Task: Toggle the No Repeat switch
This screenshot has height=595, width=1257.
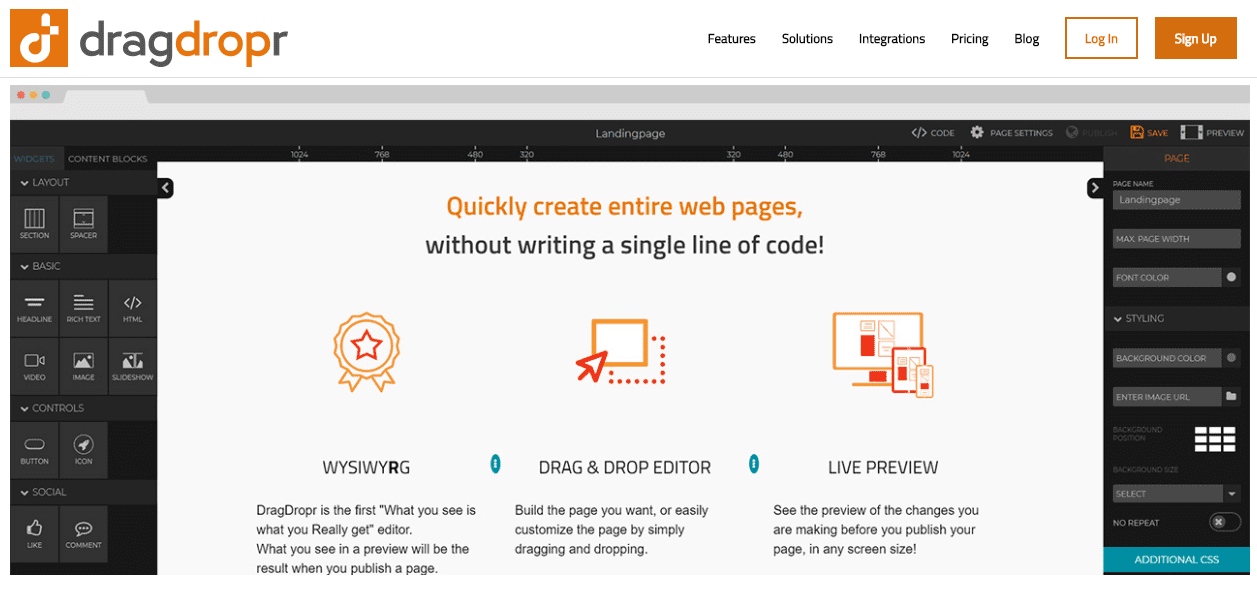Action: (1223, 522)
